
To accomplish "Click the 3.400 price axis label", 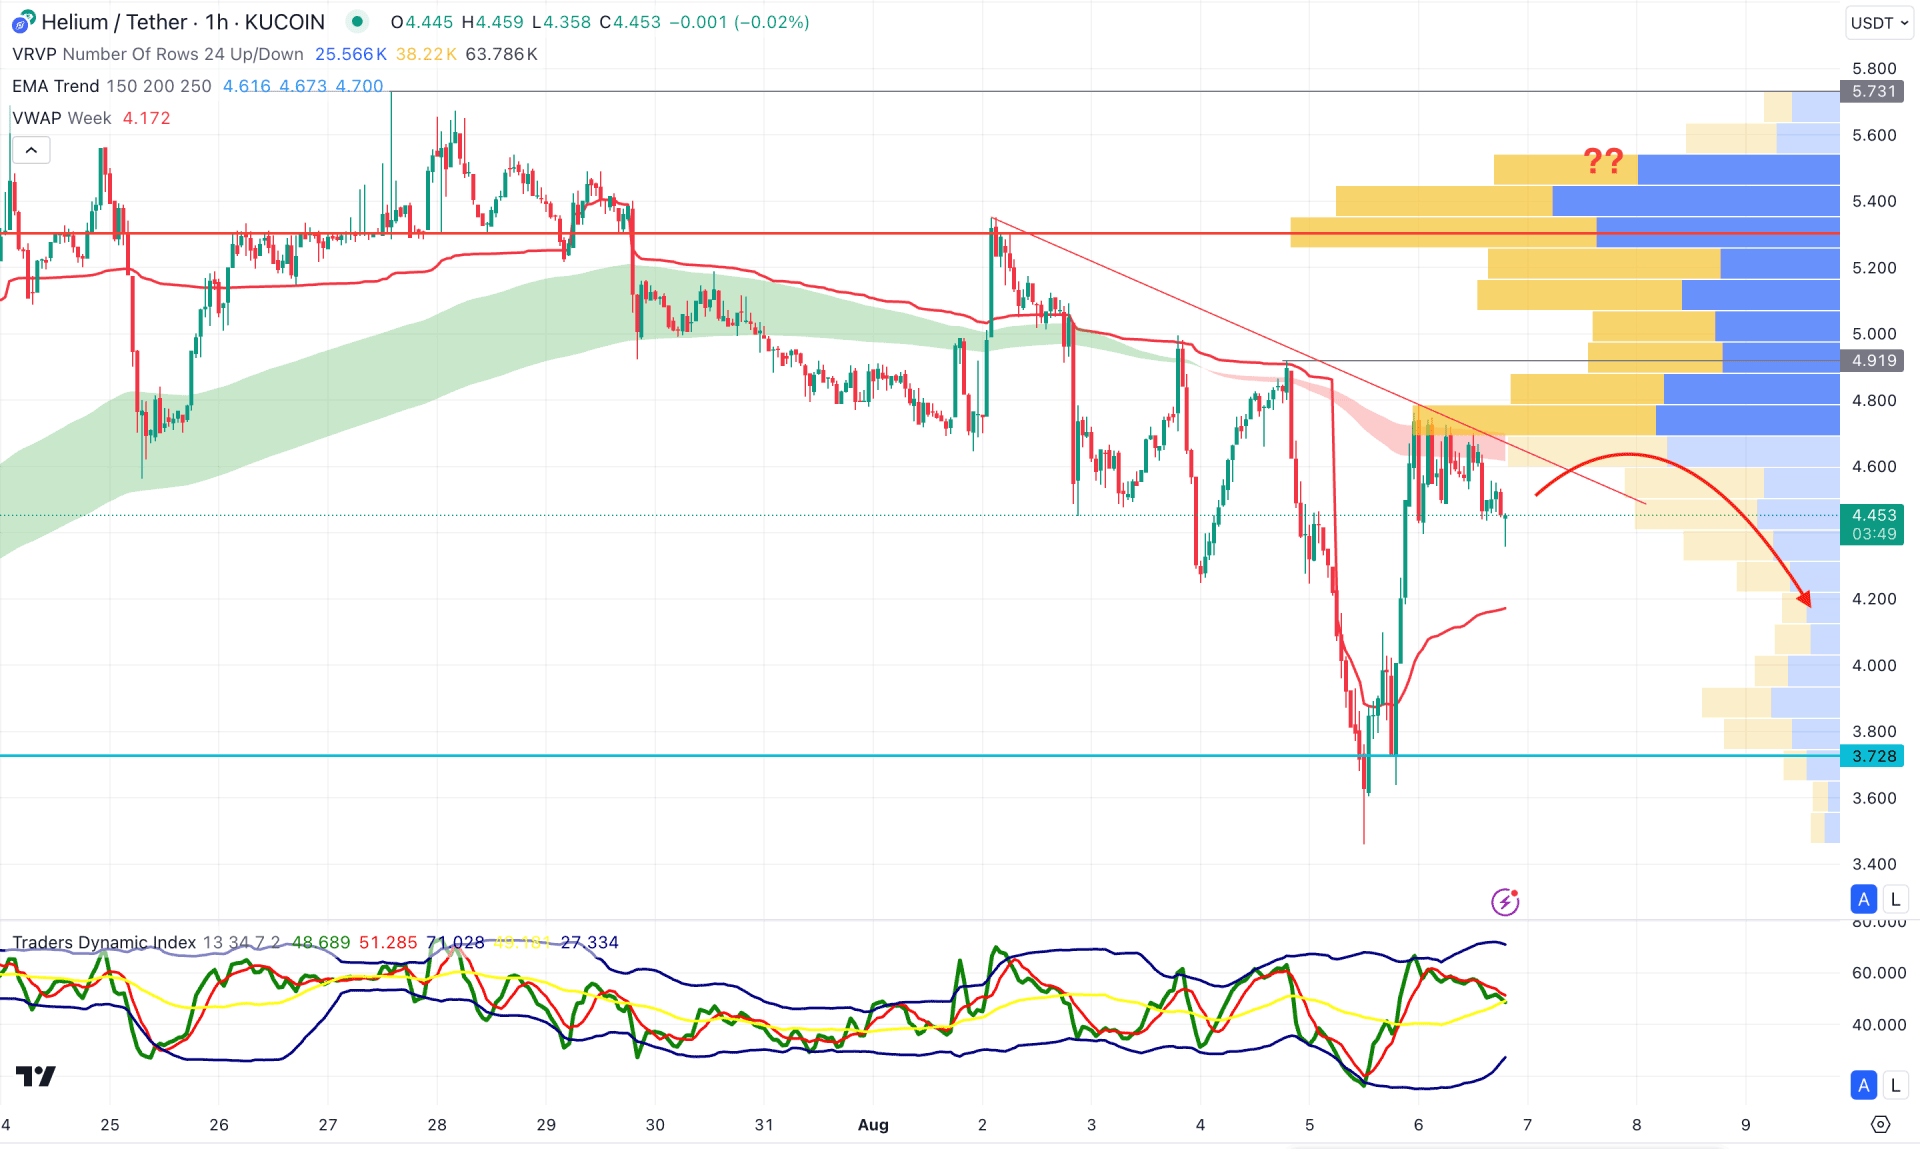I will (1874, 864).
